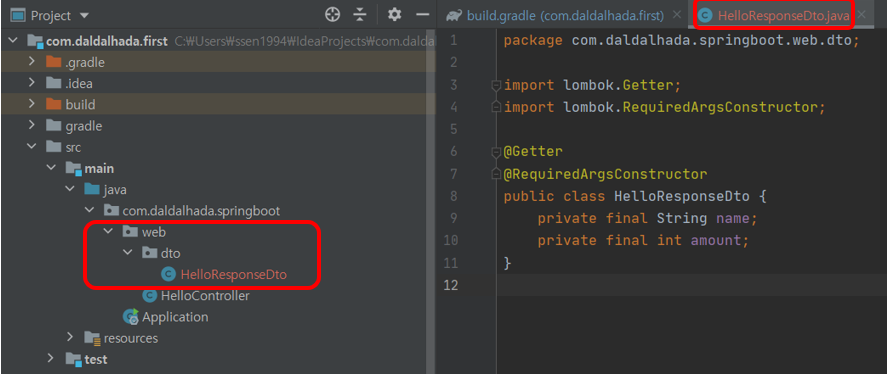Click the Application run-class icon
This screenshot has height=376, width=887.
click(131, 317)
